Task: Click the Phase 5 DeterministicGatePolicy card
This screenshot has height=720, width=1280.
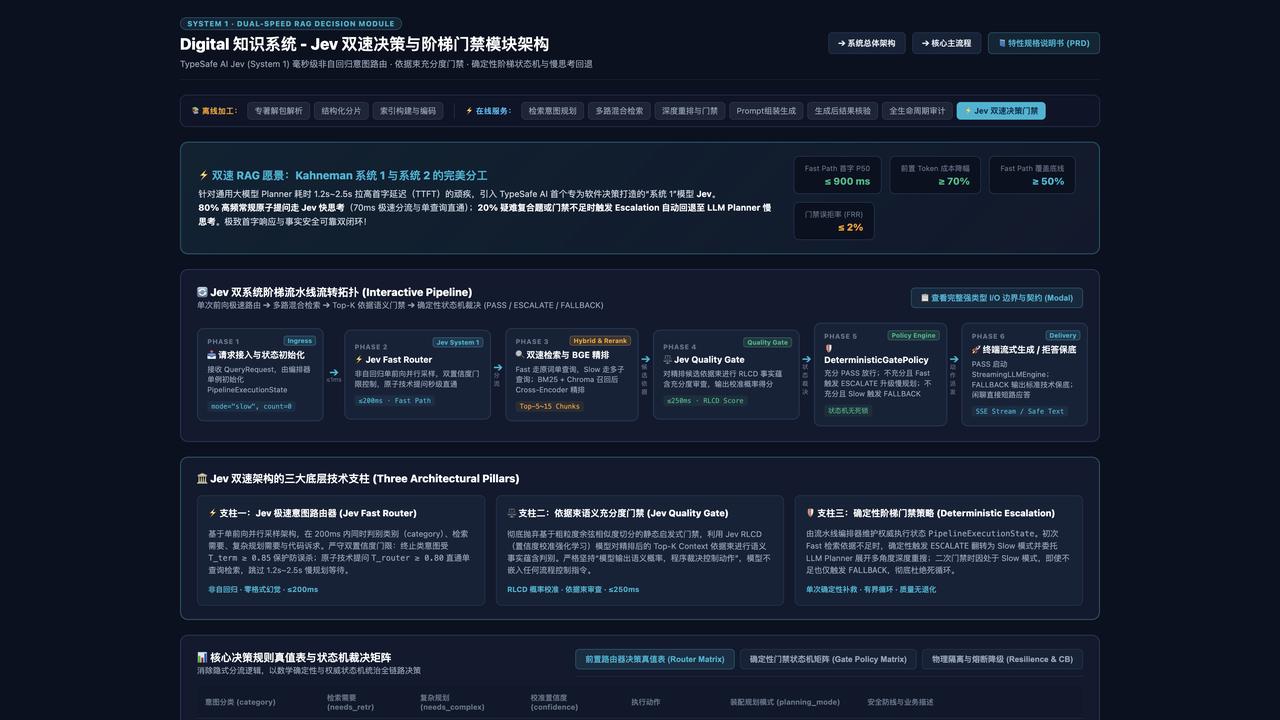Action: 880,374
